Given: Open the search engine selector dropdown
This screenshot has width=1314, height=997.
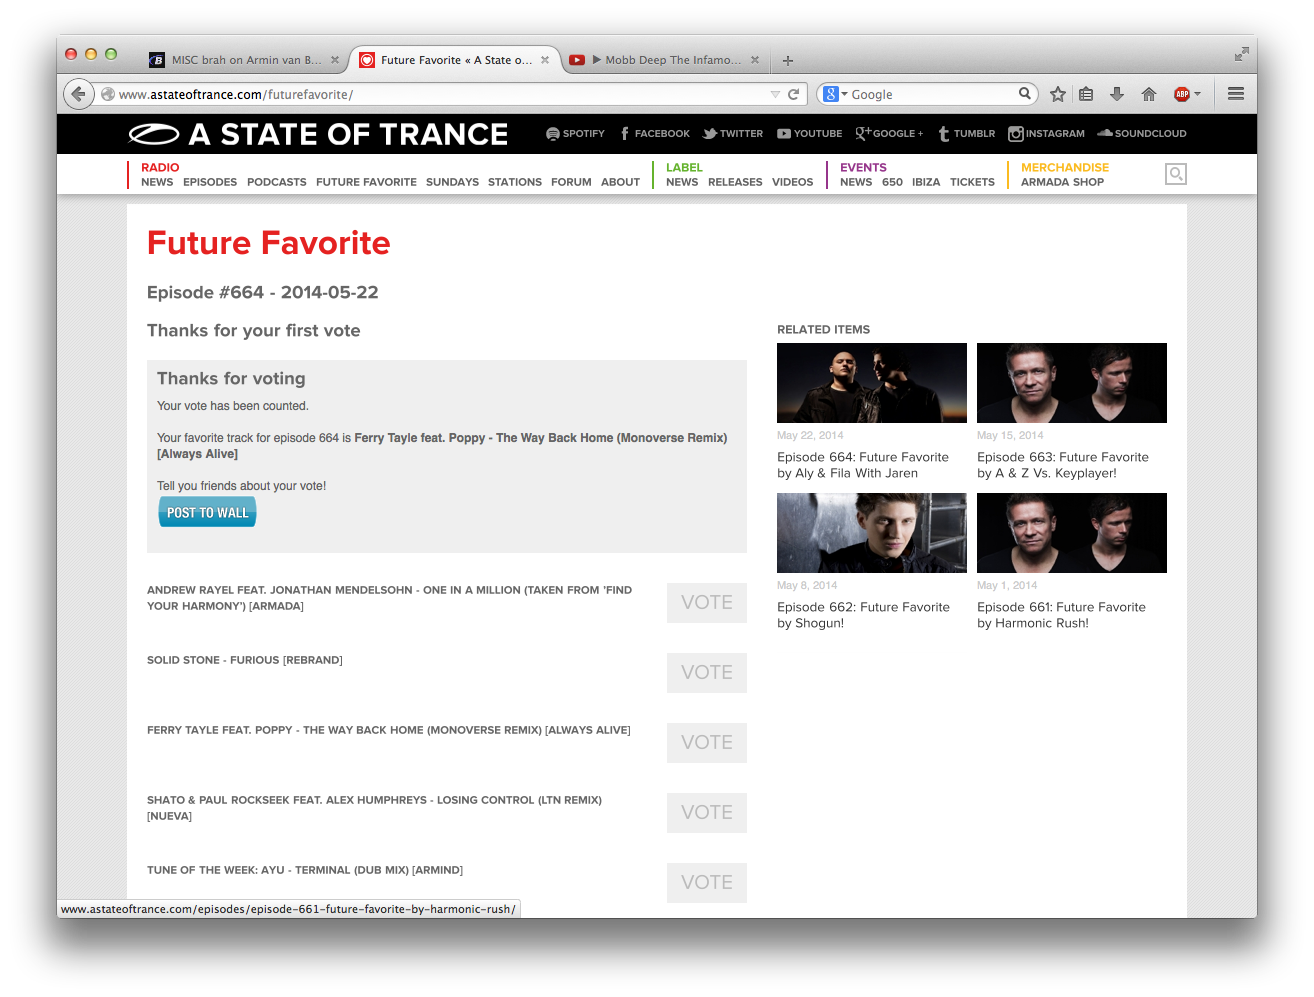Looking at the screenshot, I should (835, 94).
